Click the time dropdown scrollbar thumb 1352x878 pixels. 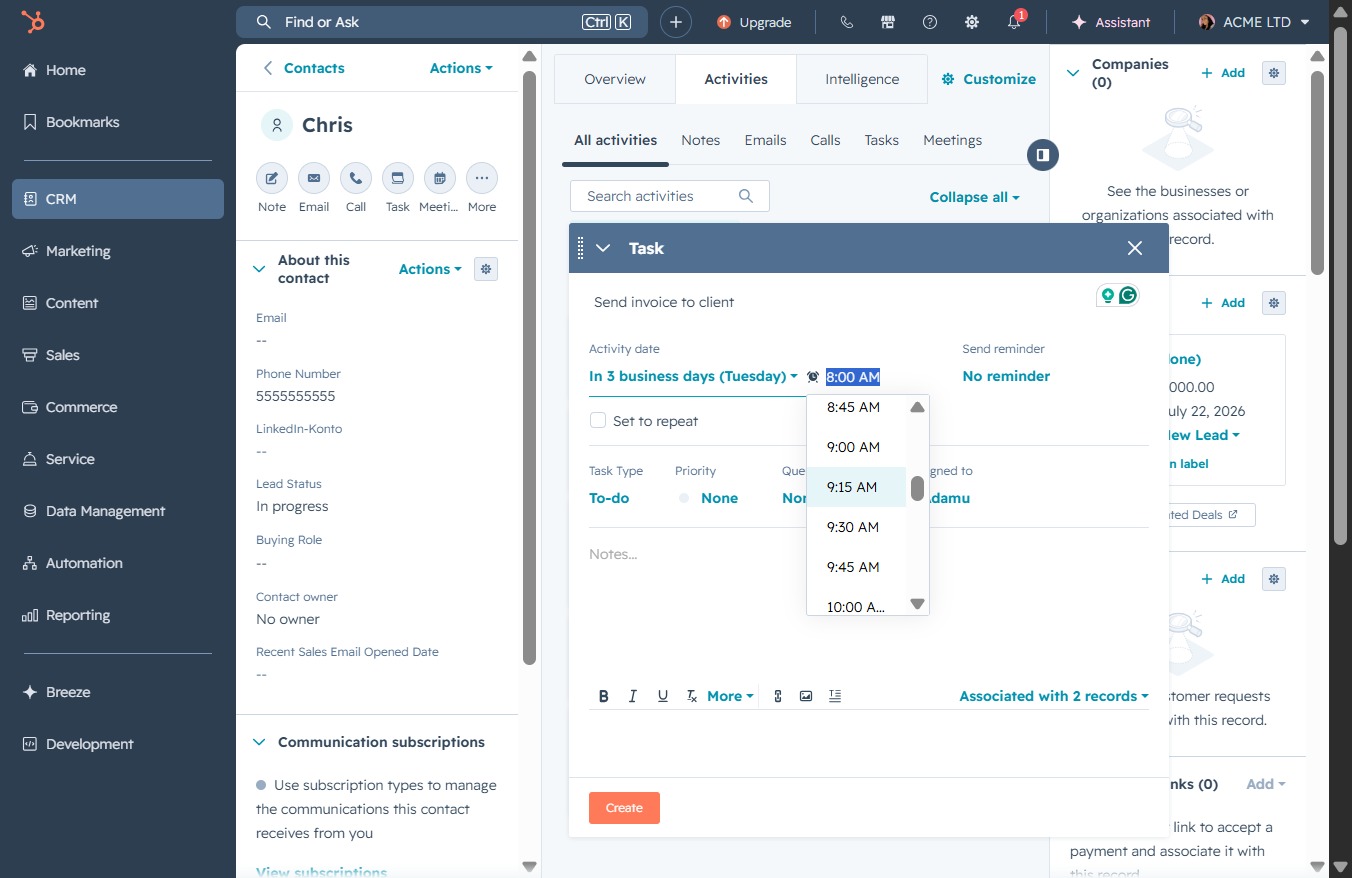click(917, 488)
